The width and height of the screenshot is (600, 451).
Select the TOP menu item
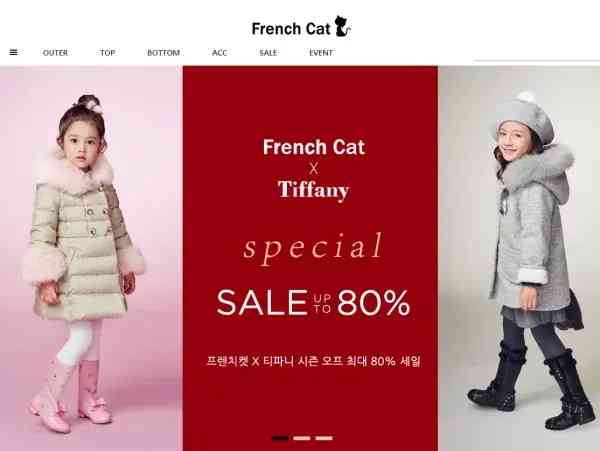(108, 52)
